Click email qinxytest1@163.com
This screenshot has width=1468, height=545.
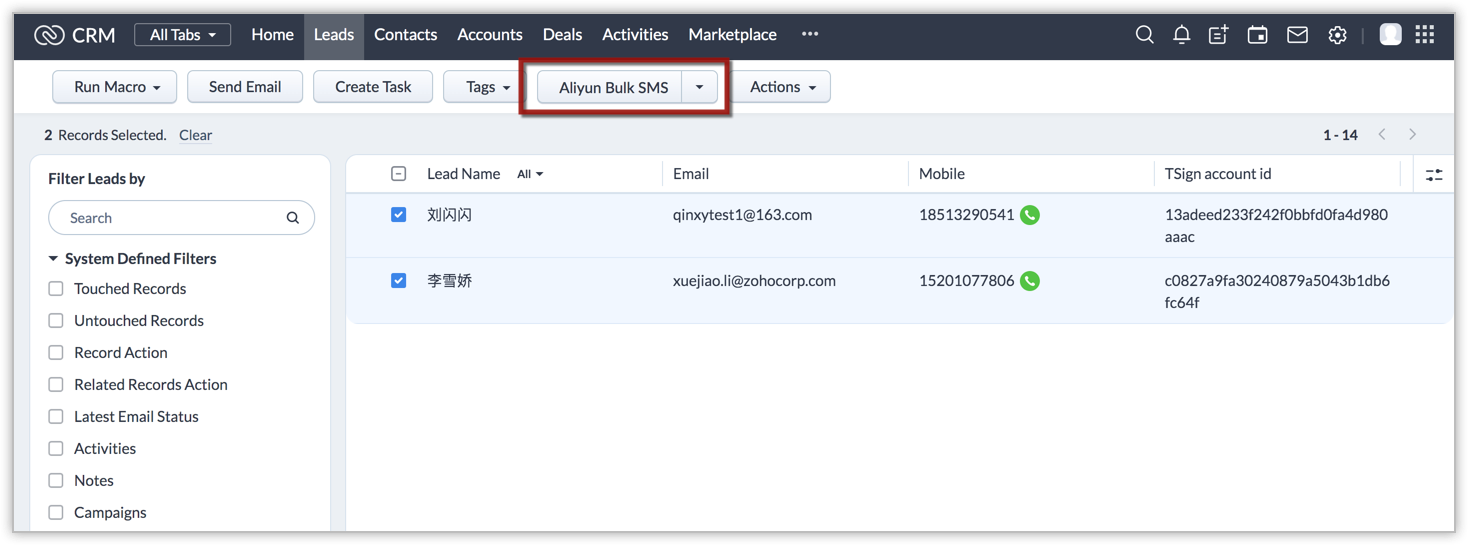pyautogui.click(x=742, y=215)
